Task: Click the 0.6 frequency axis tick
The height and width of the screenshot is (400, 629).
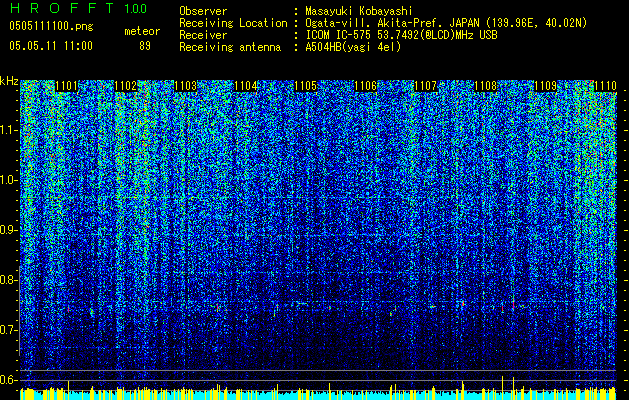Action: point(8,380)
